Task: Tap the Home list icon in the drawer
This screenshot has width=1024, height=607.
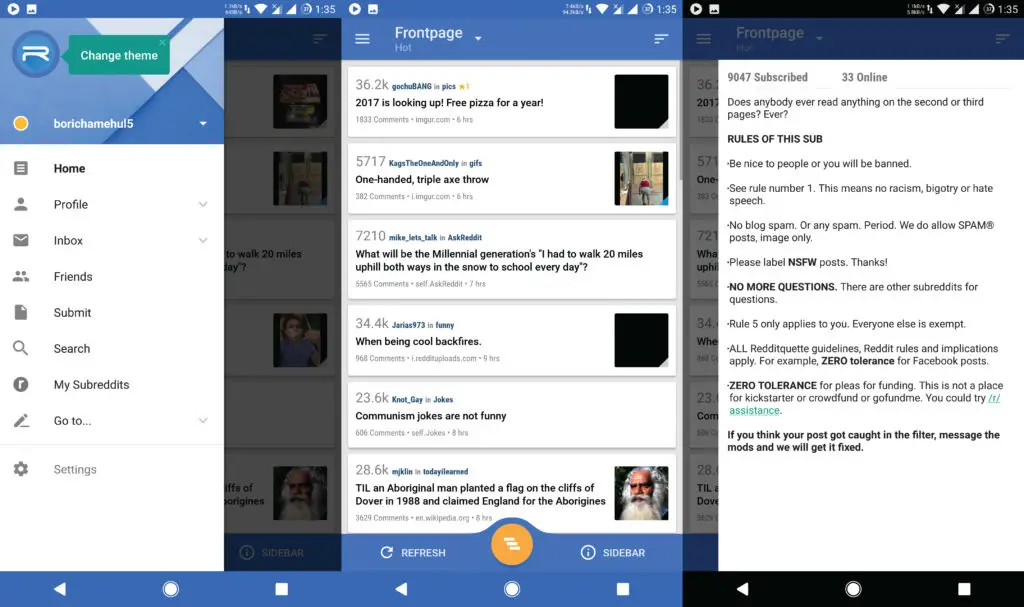Action: point(21,169)
